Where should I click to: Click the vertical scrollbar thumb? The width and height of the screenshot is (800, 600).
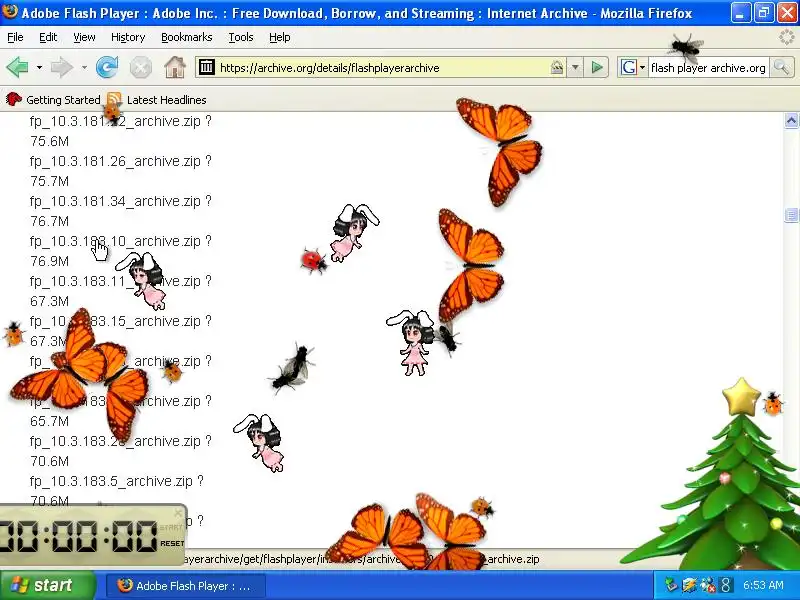pyautogui.click(x=791, y=215)
